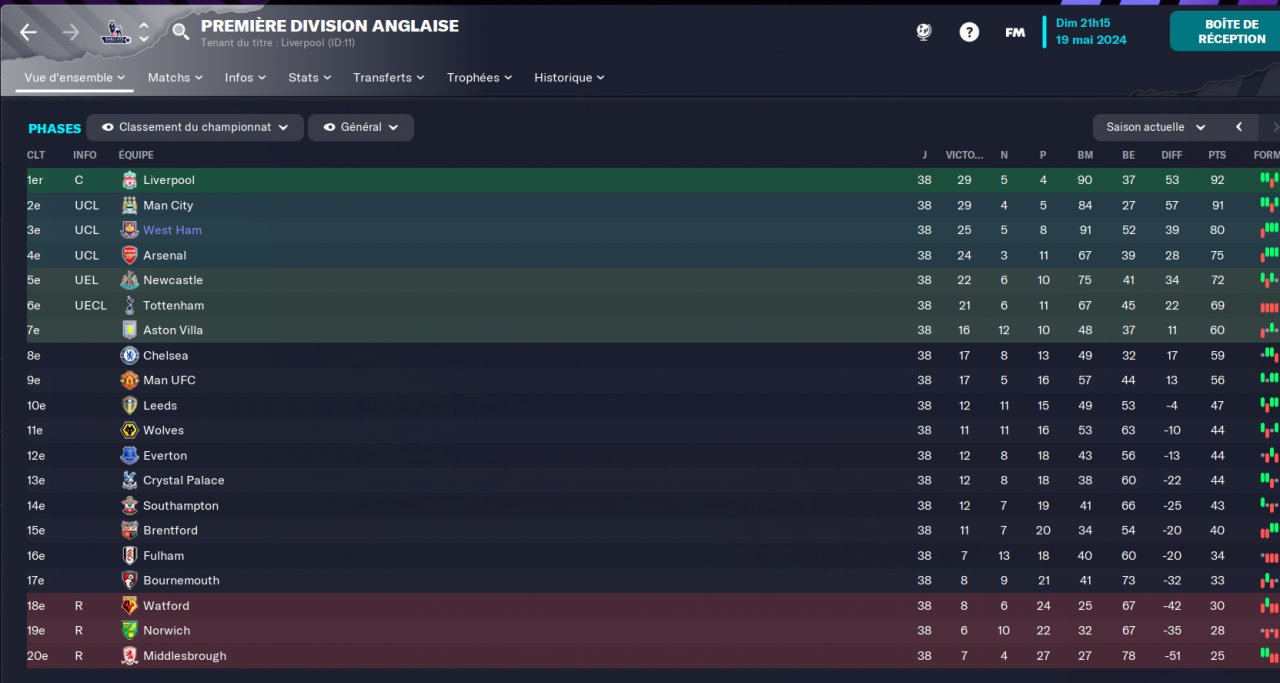Open the West Ham team link
Image resolution: width=1280 pixels, height=683 pixels.
(x=172, y=230)
